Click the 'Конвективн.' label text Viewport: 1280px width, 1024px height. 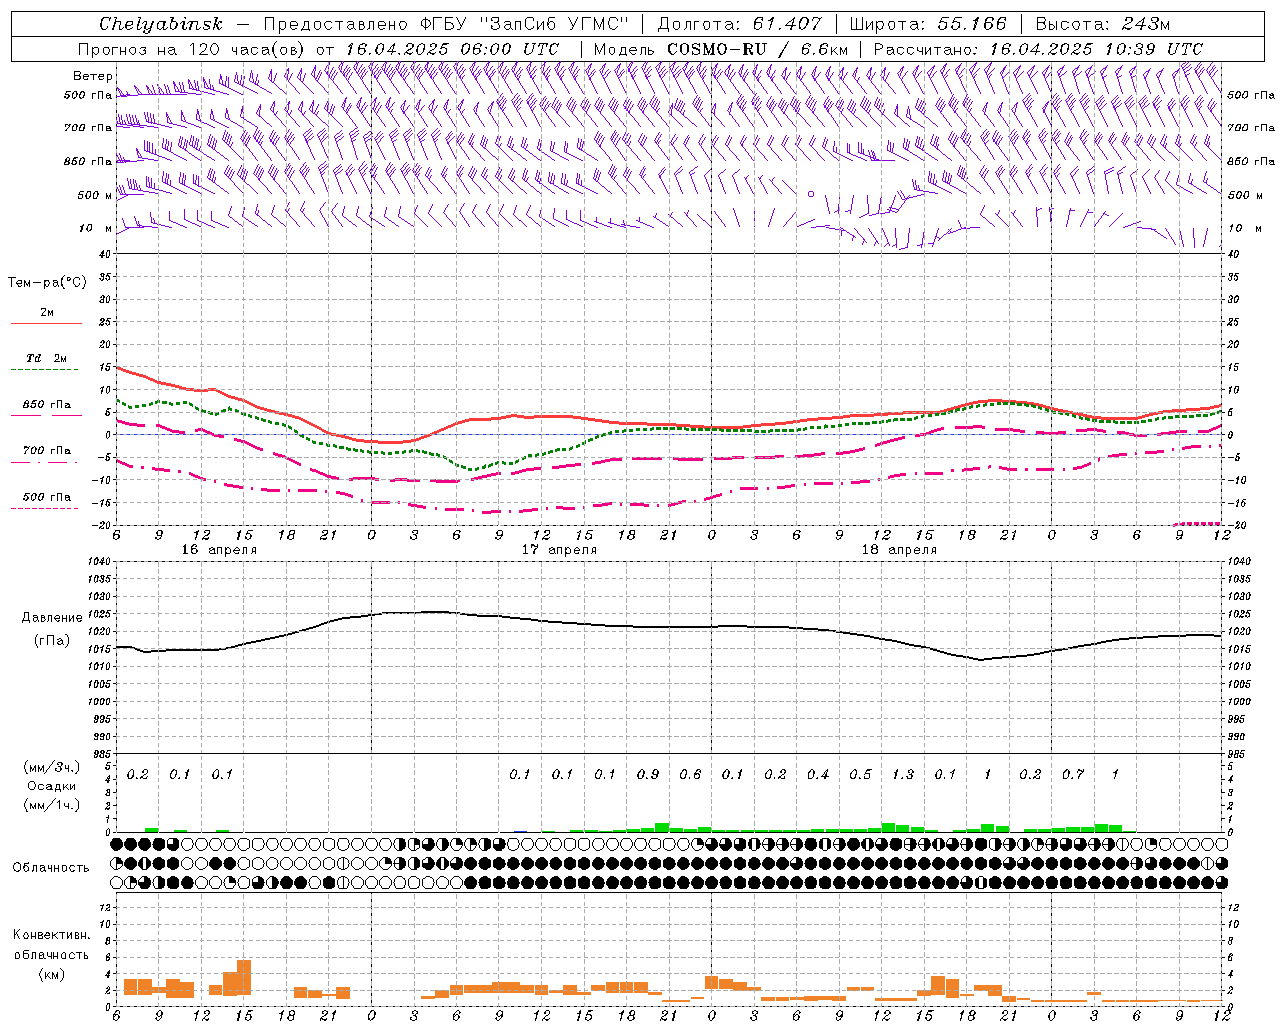(51, 935)
